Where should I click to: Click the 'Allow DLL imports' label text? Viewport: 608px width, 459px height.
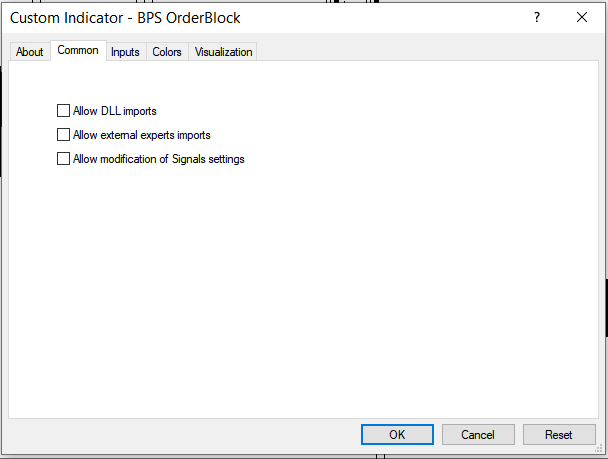click(115, 111)
